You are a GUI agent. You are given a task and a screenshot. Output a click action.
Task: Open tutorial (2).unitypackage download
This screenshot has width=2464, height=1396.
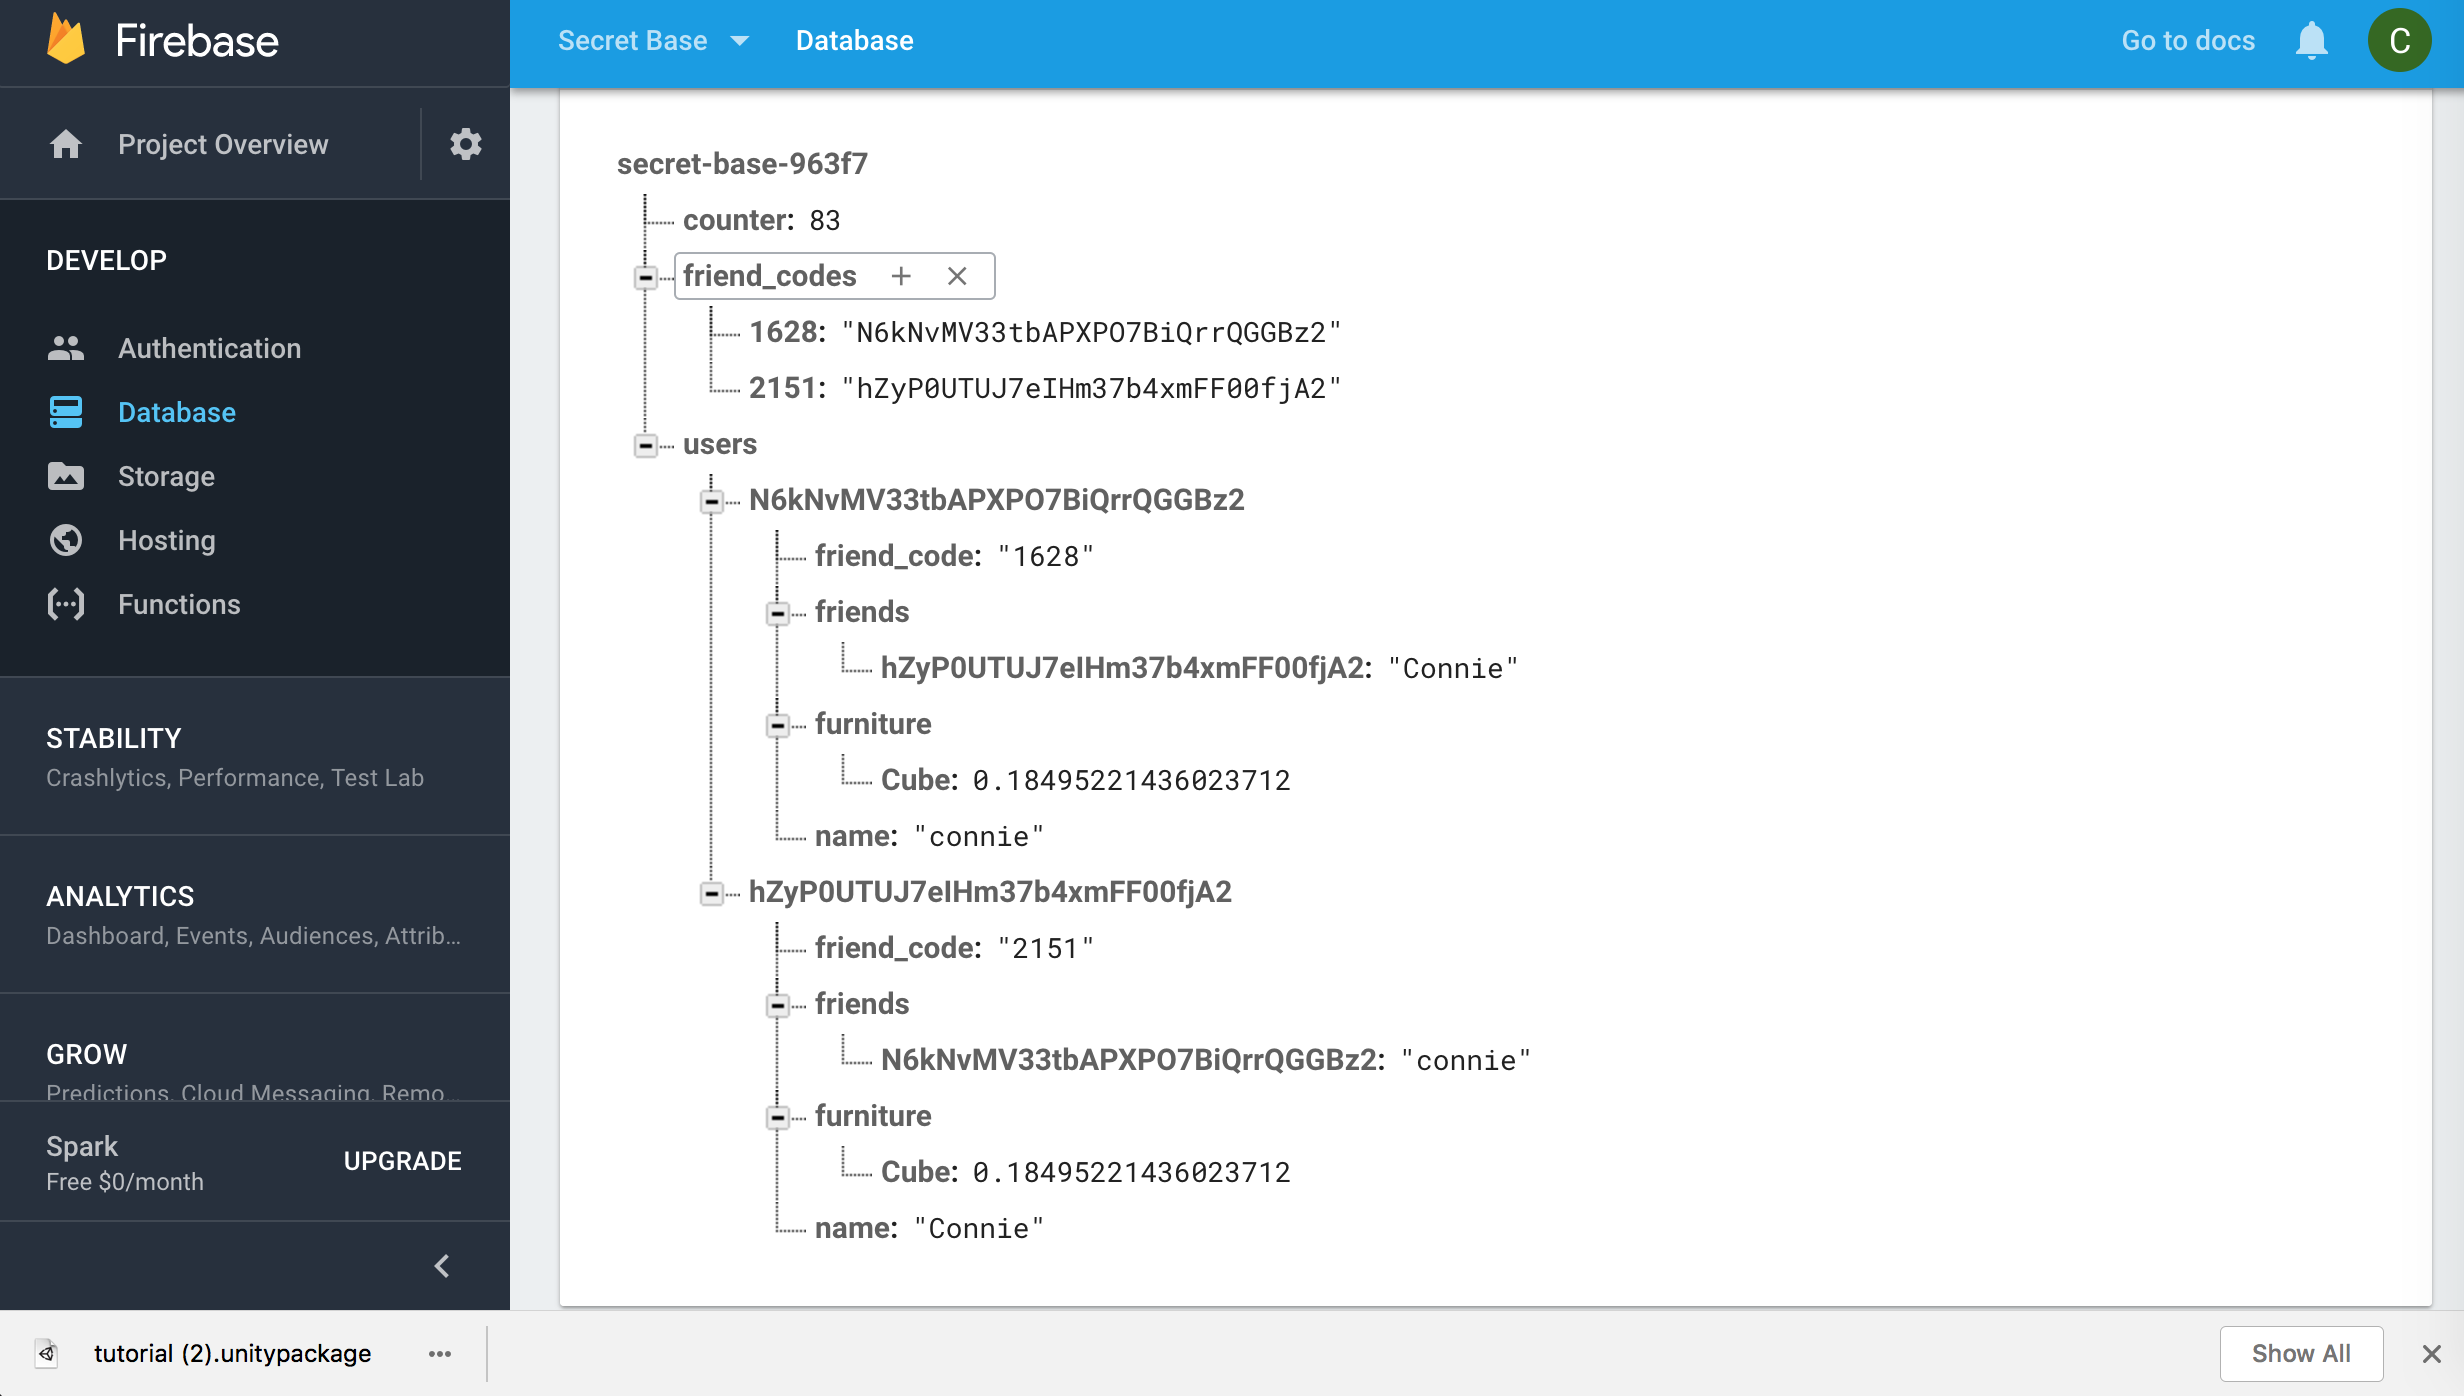pos(232,1353)
